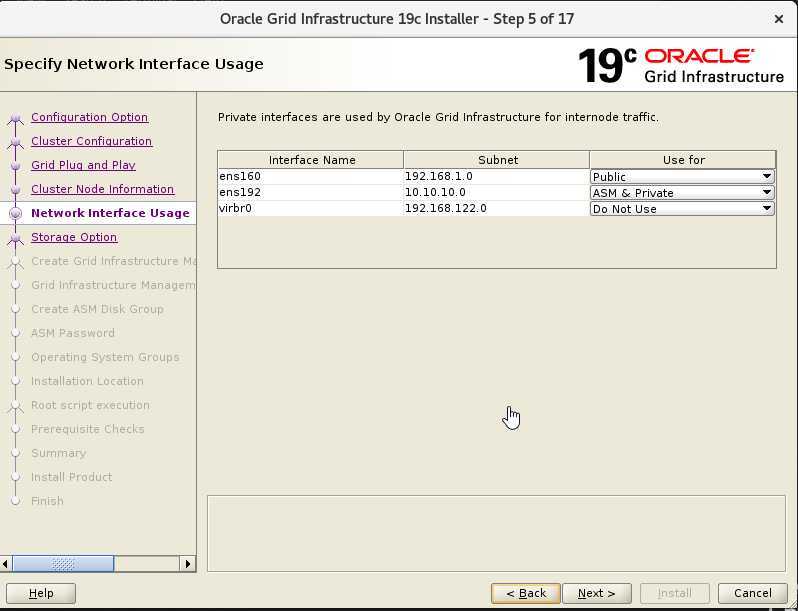Cancel the Grid Infrastructure installer
The width and height of the screenshot is (798, 611).
pos(752,593)
